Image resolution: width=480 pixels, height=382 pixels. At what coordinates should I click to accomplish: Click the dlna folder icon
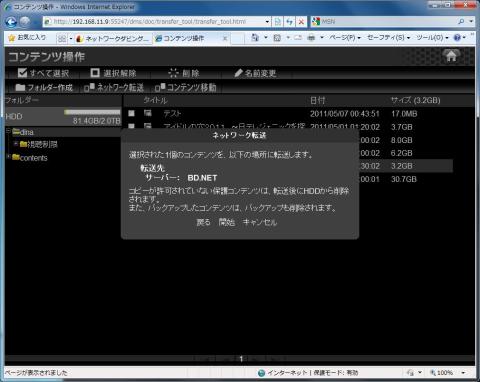pos(16,131)
